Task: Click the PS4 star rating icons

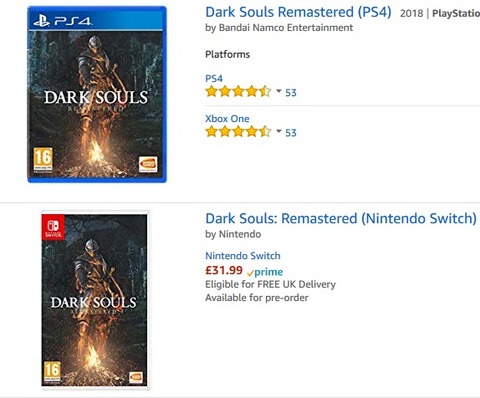Action: tap(238, 91)
